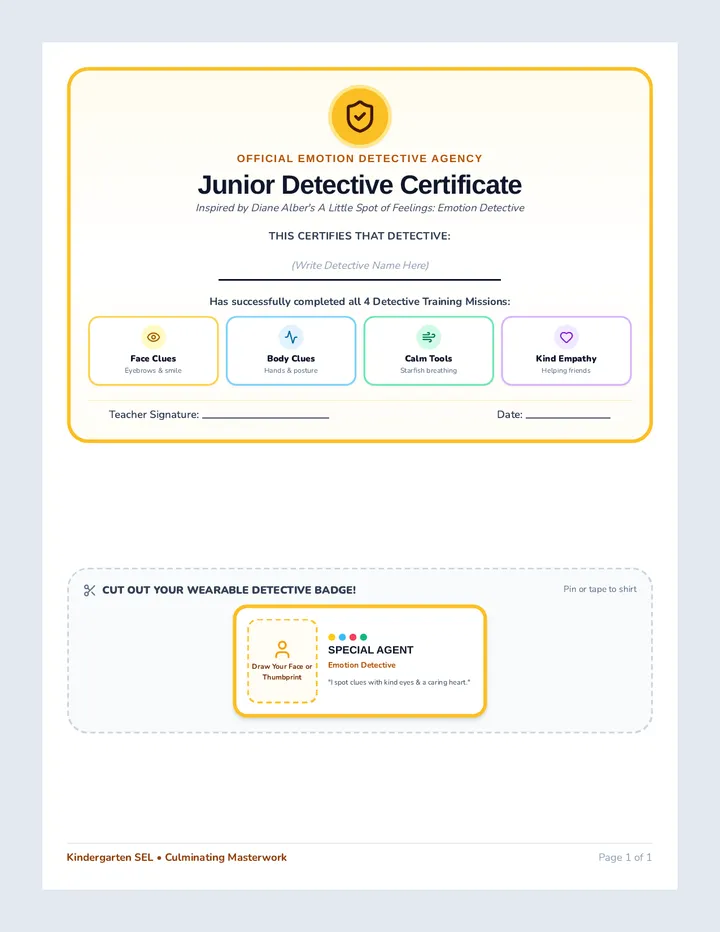The image size is (720, 932).
Task: Click the Draw Your Face or Thumbprint box
Action: (x=282, y=661)
